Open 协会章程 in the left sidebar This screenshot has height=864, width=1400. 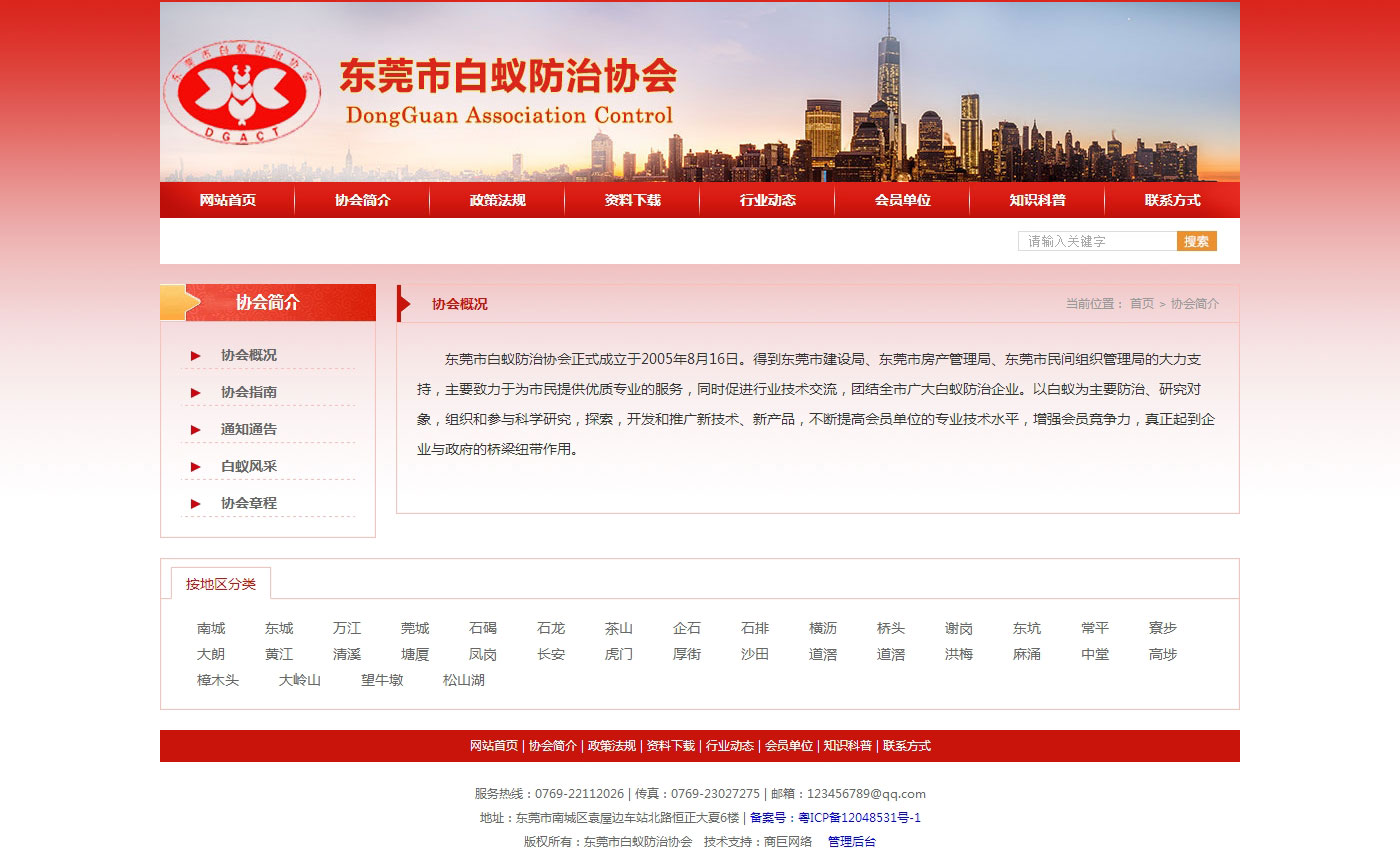[249, 504]
